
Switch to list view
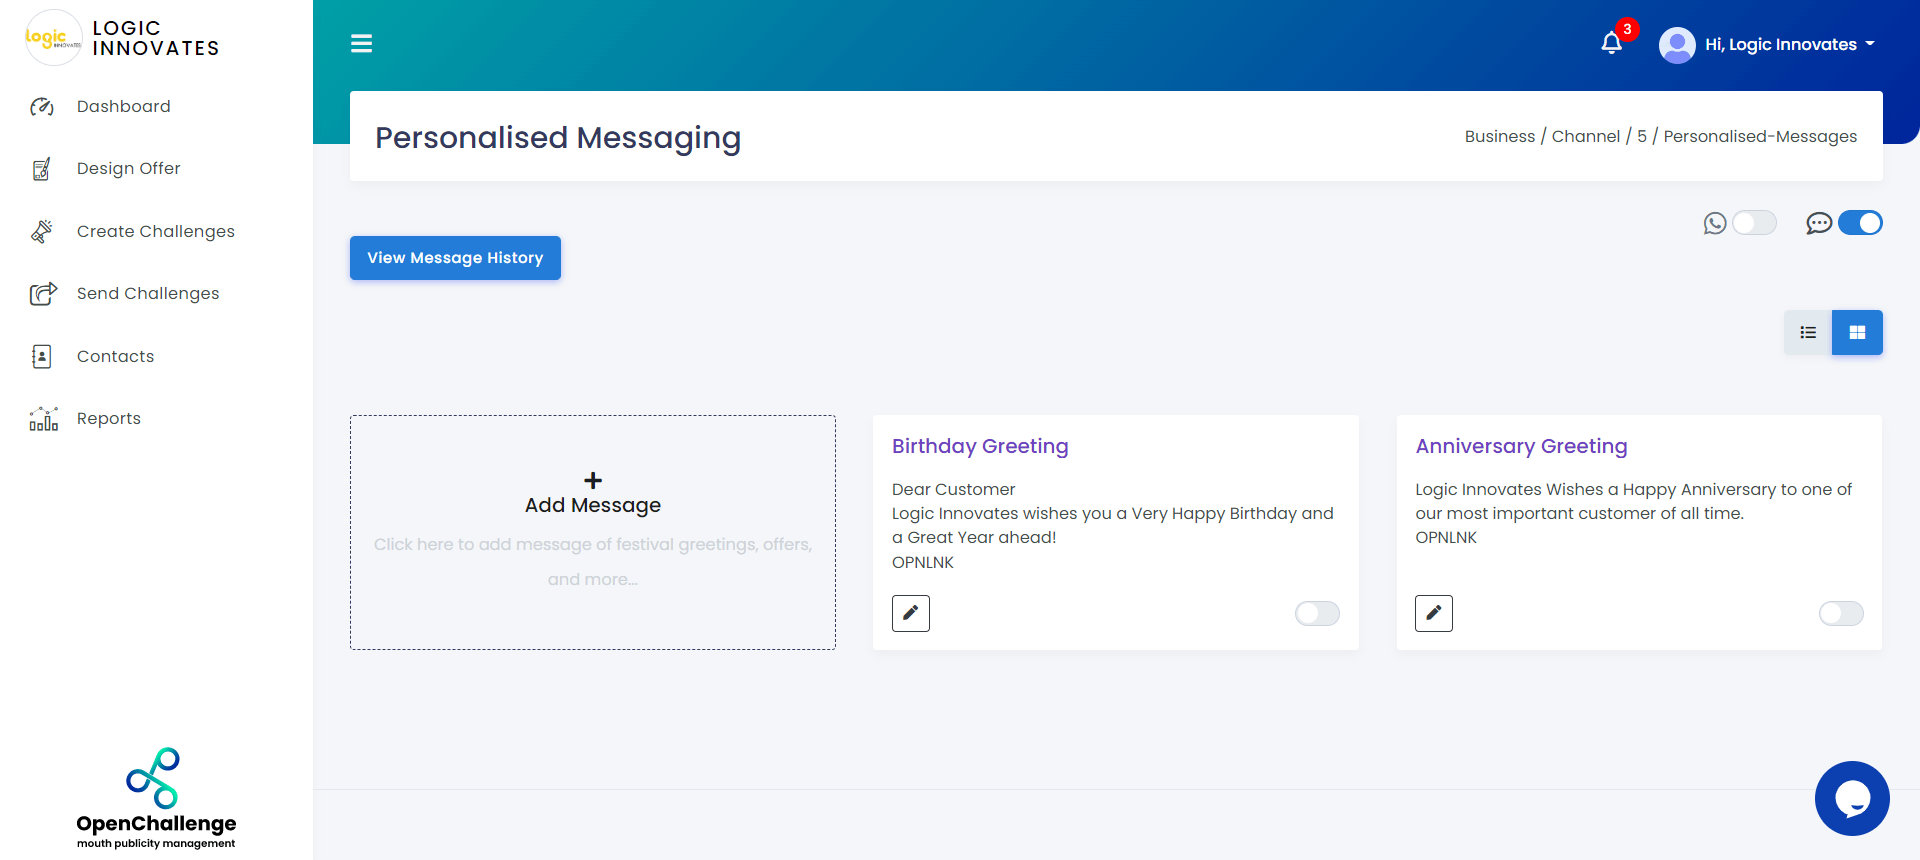(1808, 333)
